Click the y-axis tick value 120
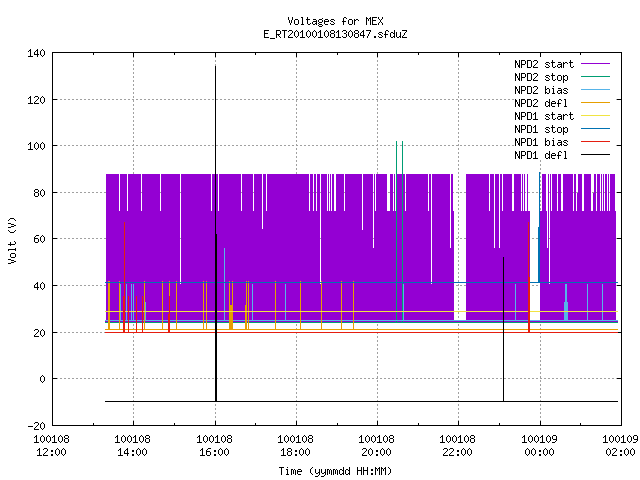This screenshot has width=640, height=480. (x=37, y=100)
